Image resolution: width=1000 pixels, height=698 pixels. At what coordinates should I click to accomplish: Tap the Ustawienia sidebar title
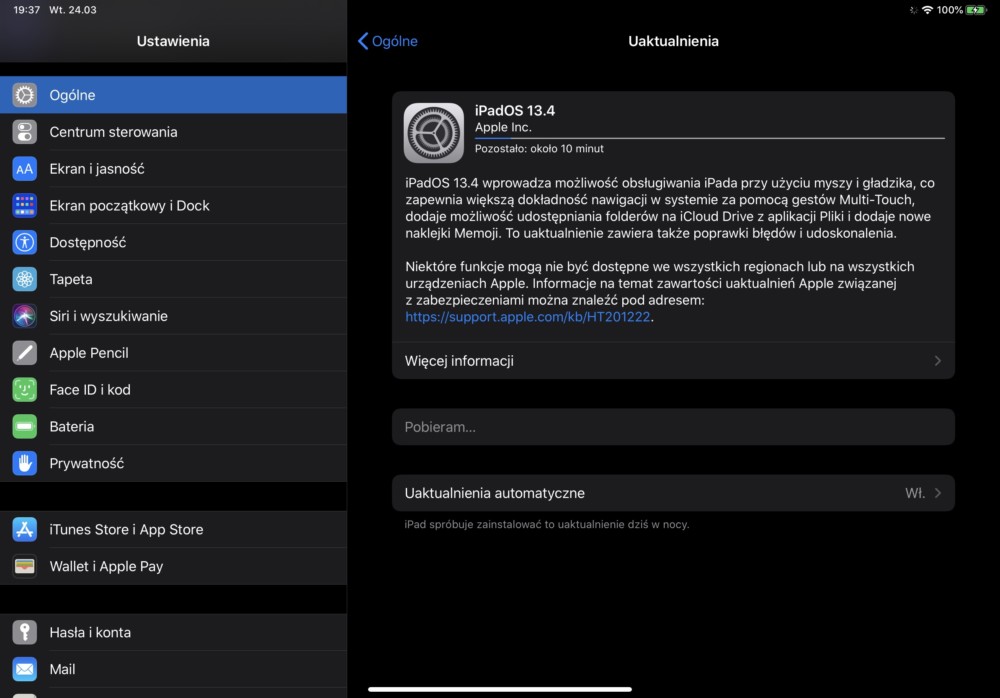173,41
